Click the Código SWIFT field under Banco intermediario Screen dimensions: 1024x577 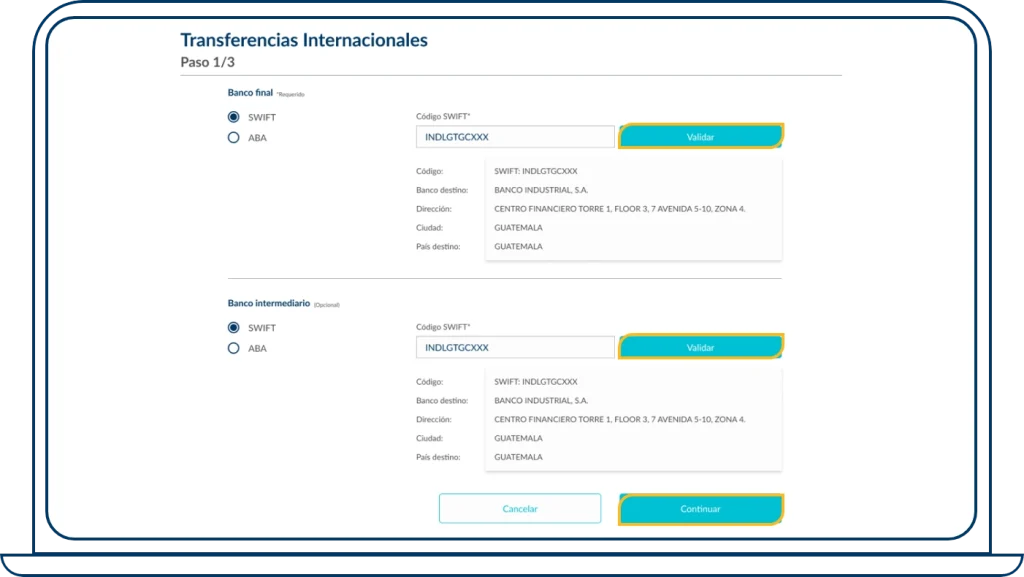pyautogui.click(x=514, y=346)
